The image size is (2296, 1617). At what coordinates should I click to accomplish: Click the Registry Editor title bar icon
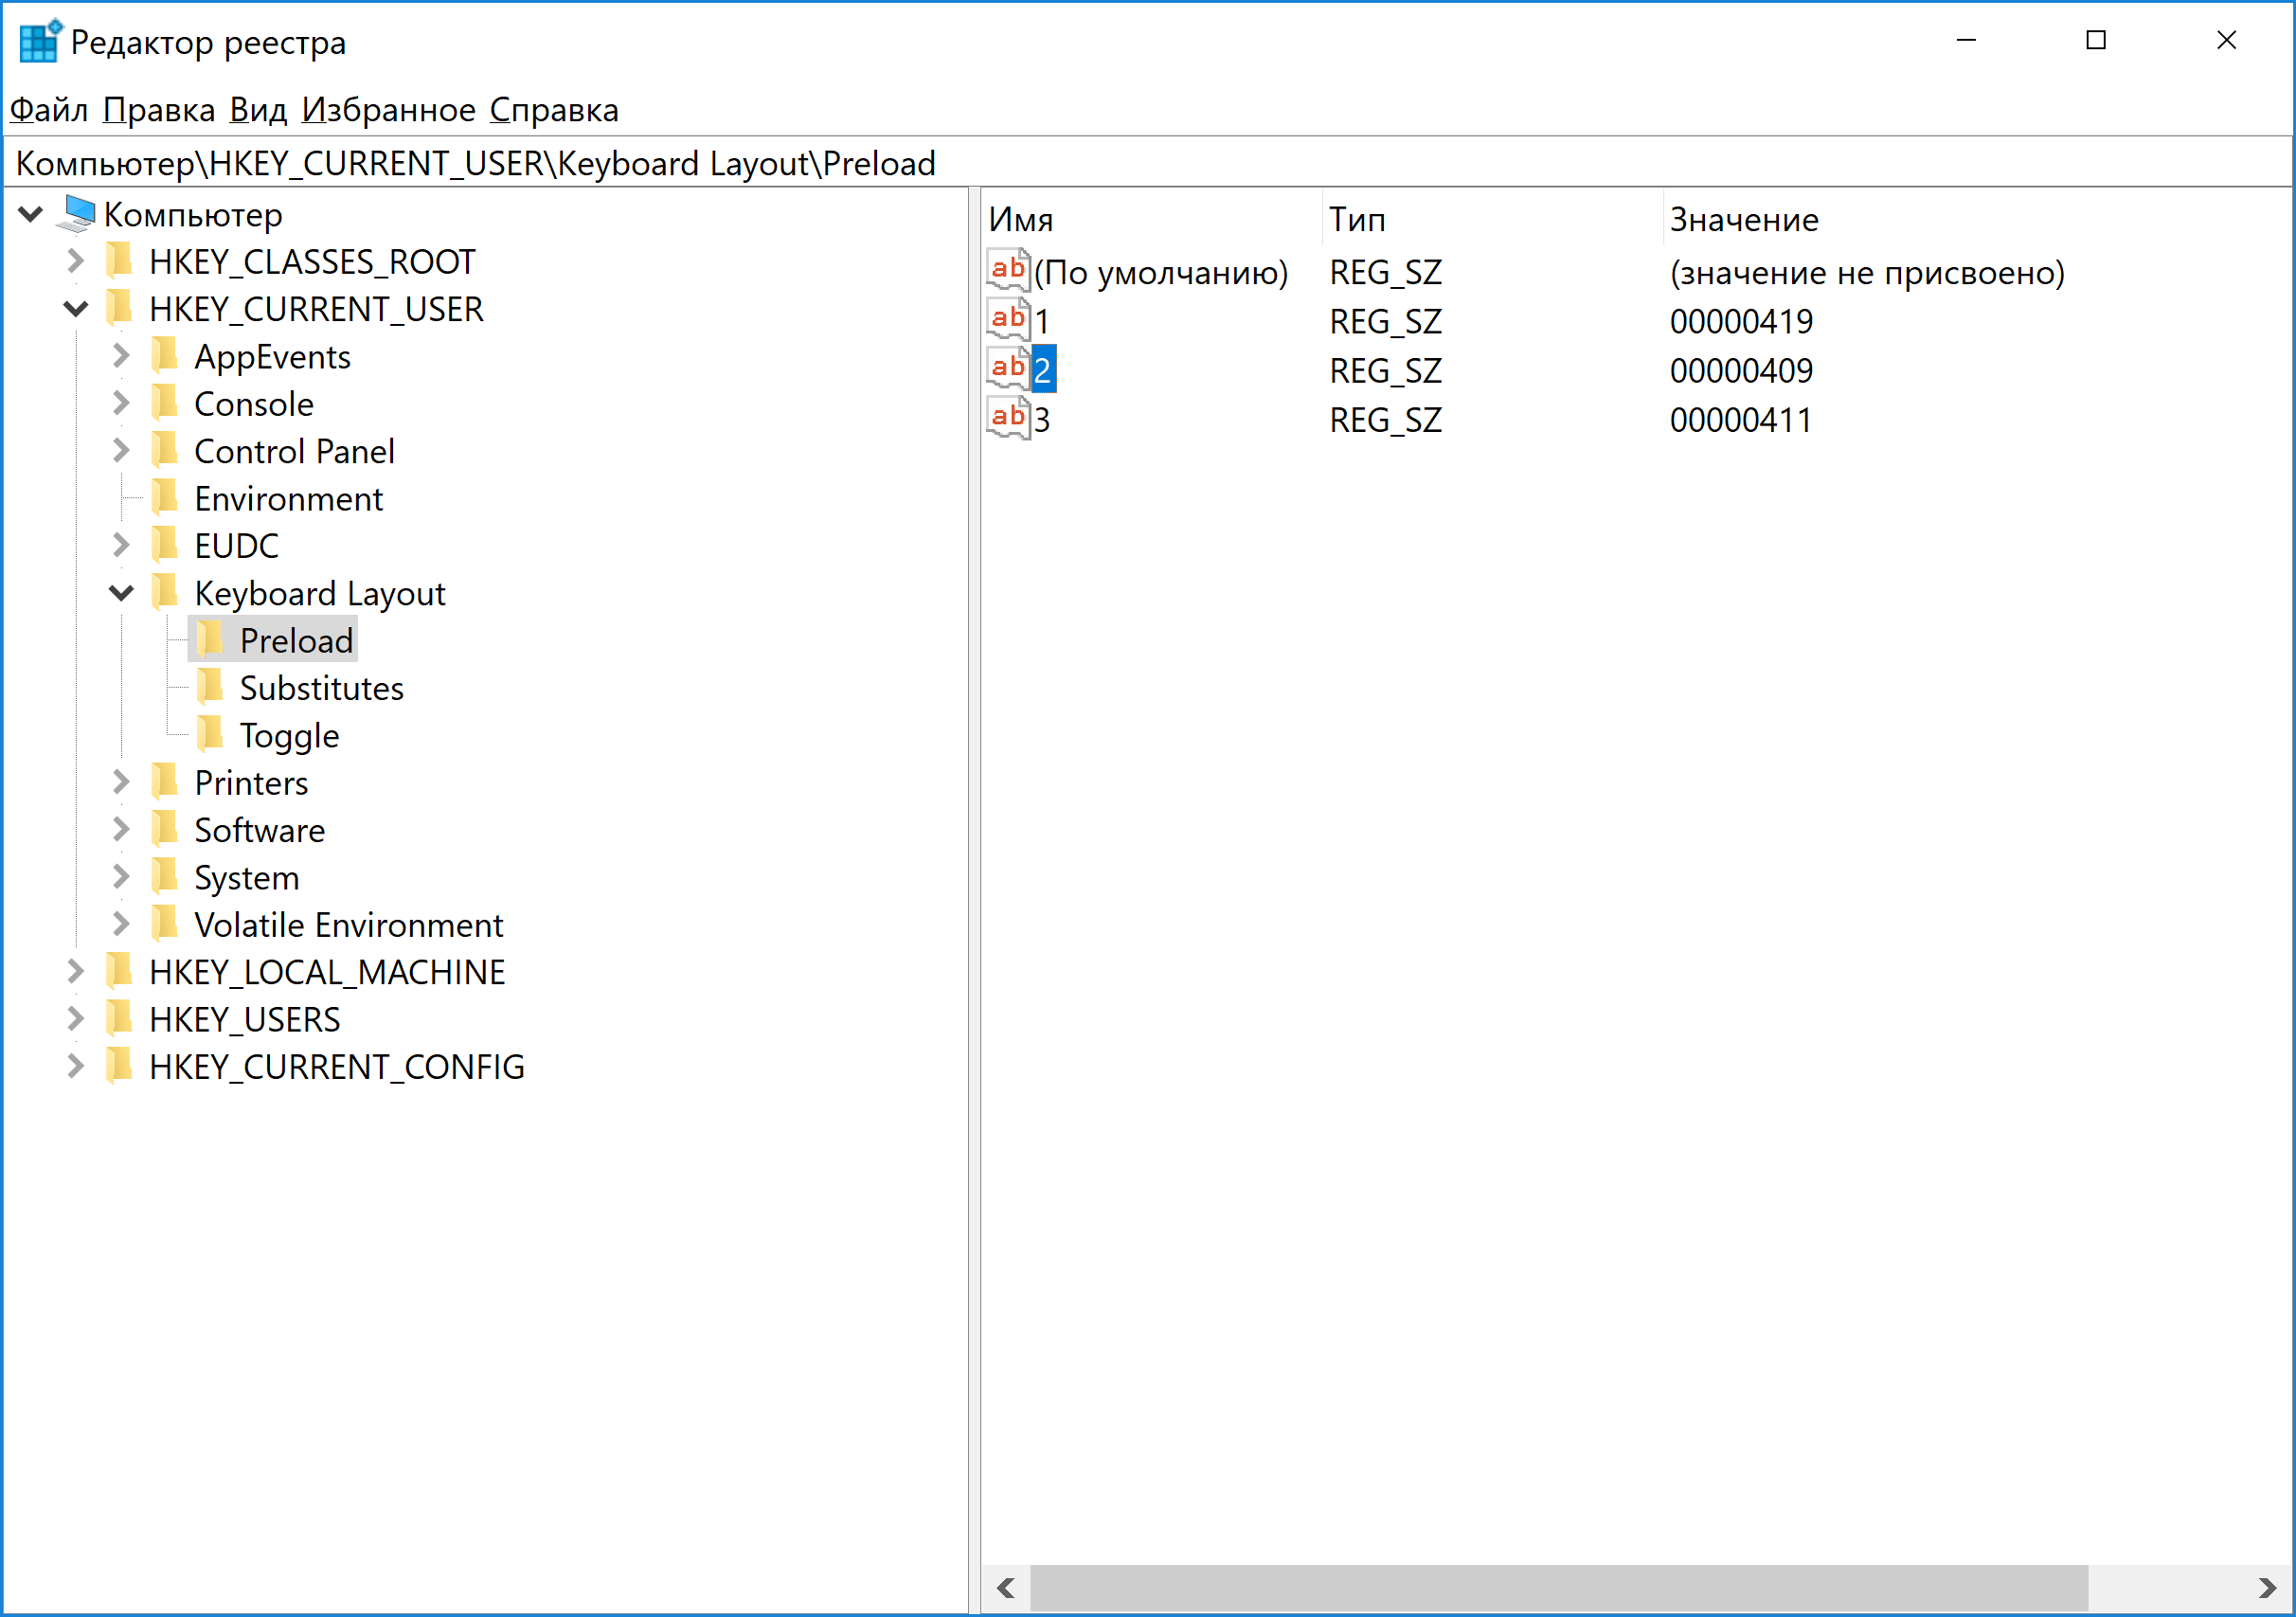(40, 42)
